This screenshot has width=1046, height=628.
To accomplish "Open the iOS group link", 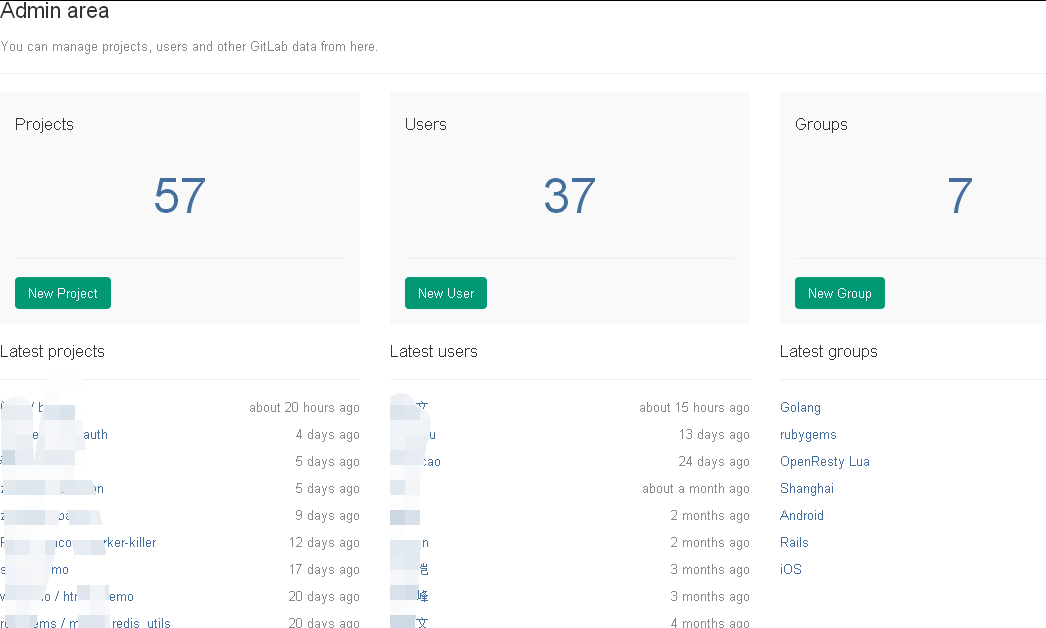I will (791, 569).
